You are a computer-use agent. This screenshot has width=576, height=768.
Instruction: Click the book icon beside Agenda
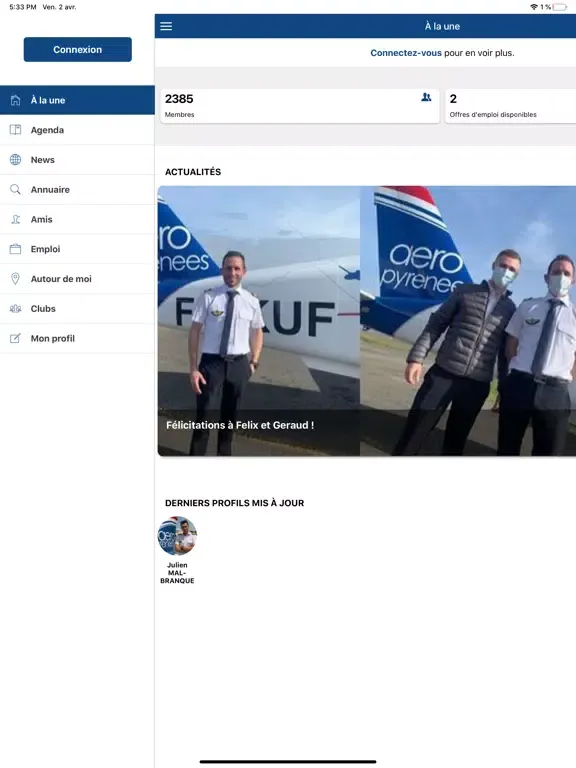[15, 130]
